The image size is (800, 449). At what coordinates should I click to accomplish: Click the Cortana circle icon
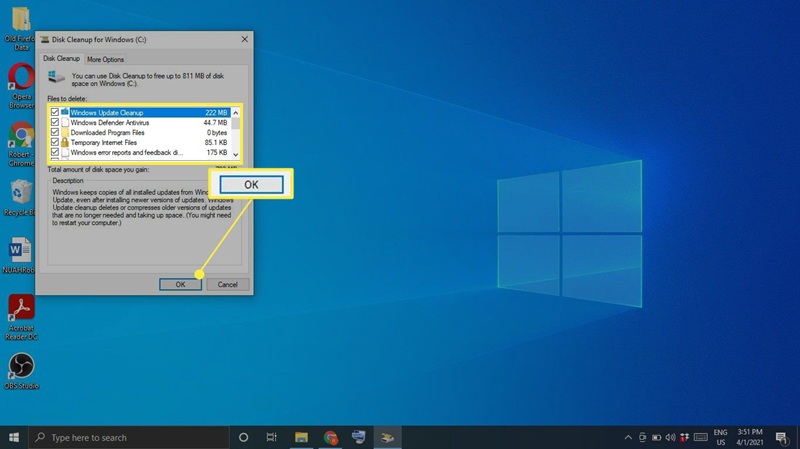pyautogui.click(x=243, y=437)
